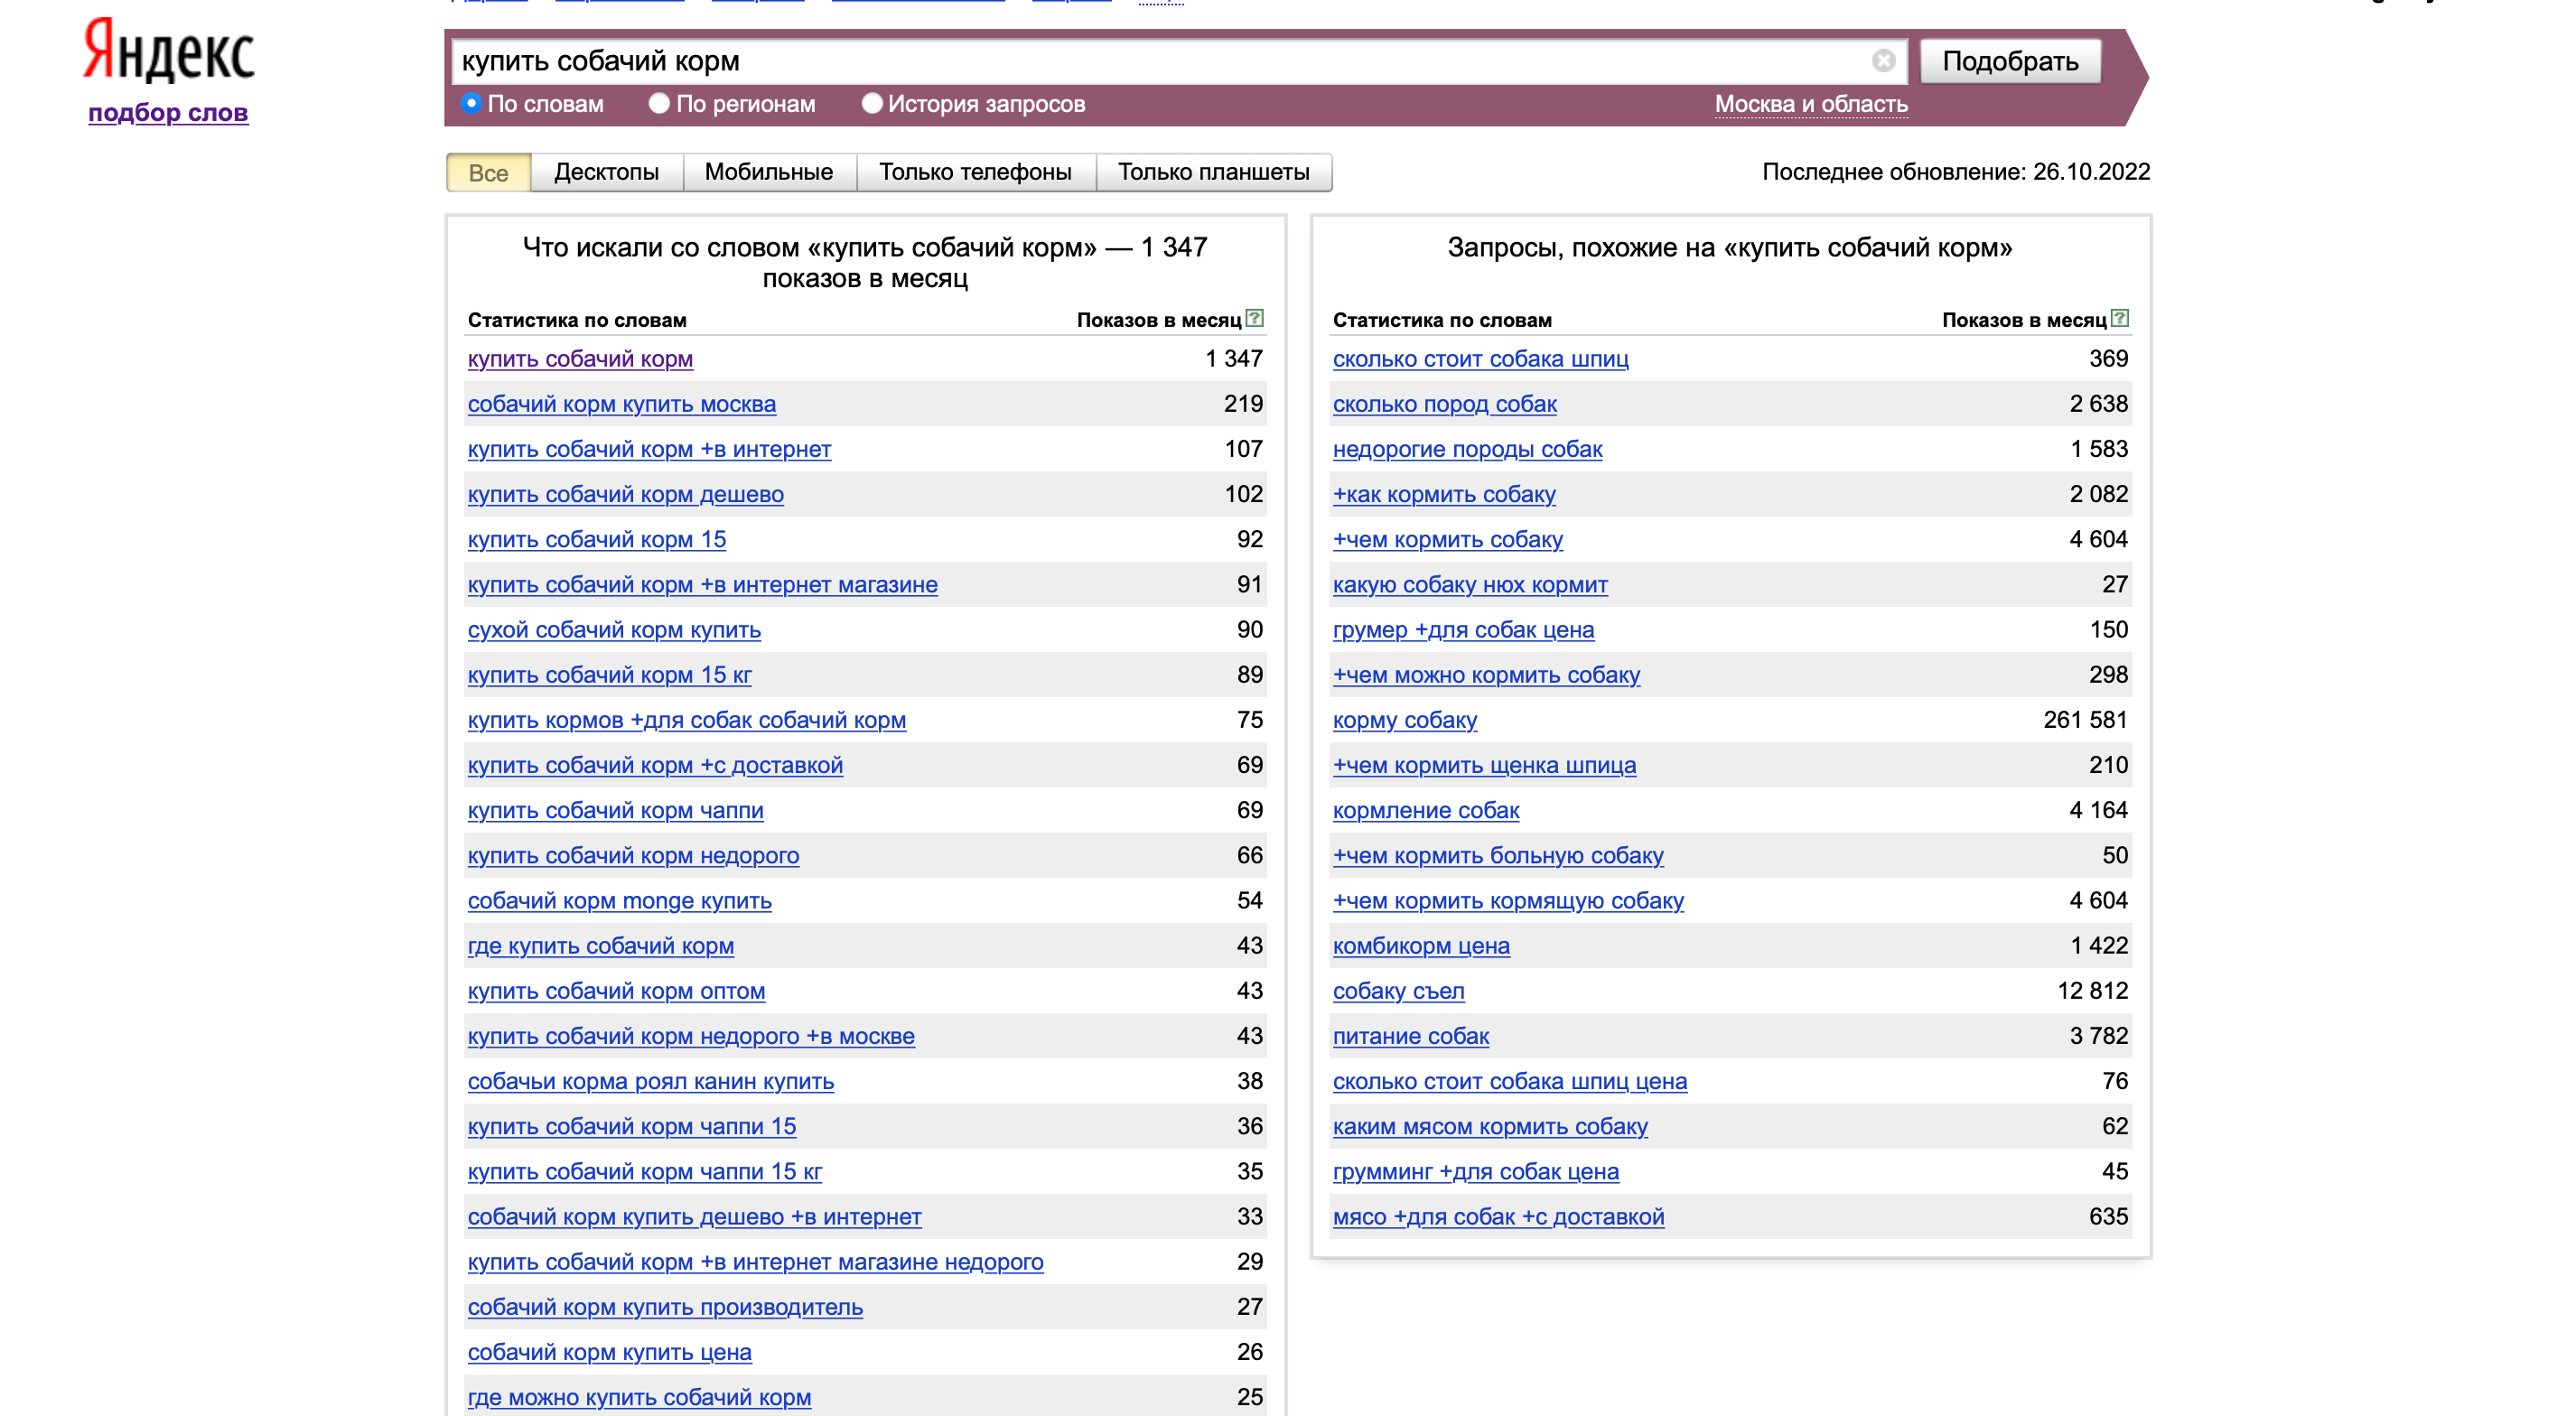This screenshot has width=2576, height=1416.
Task: Open 'где можно купить собачий корм' link
Action: [640, 1397]
